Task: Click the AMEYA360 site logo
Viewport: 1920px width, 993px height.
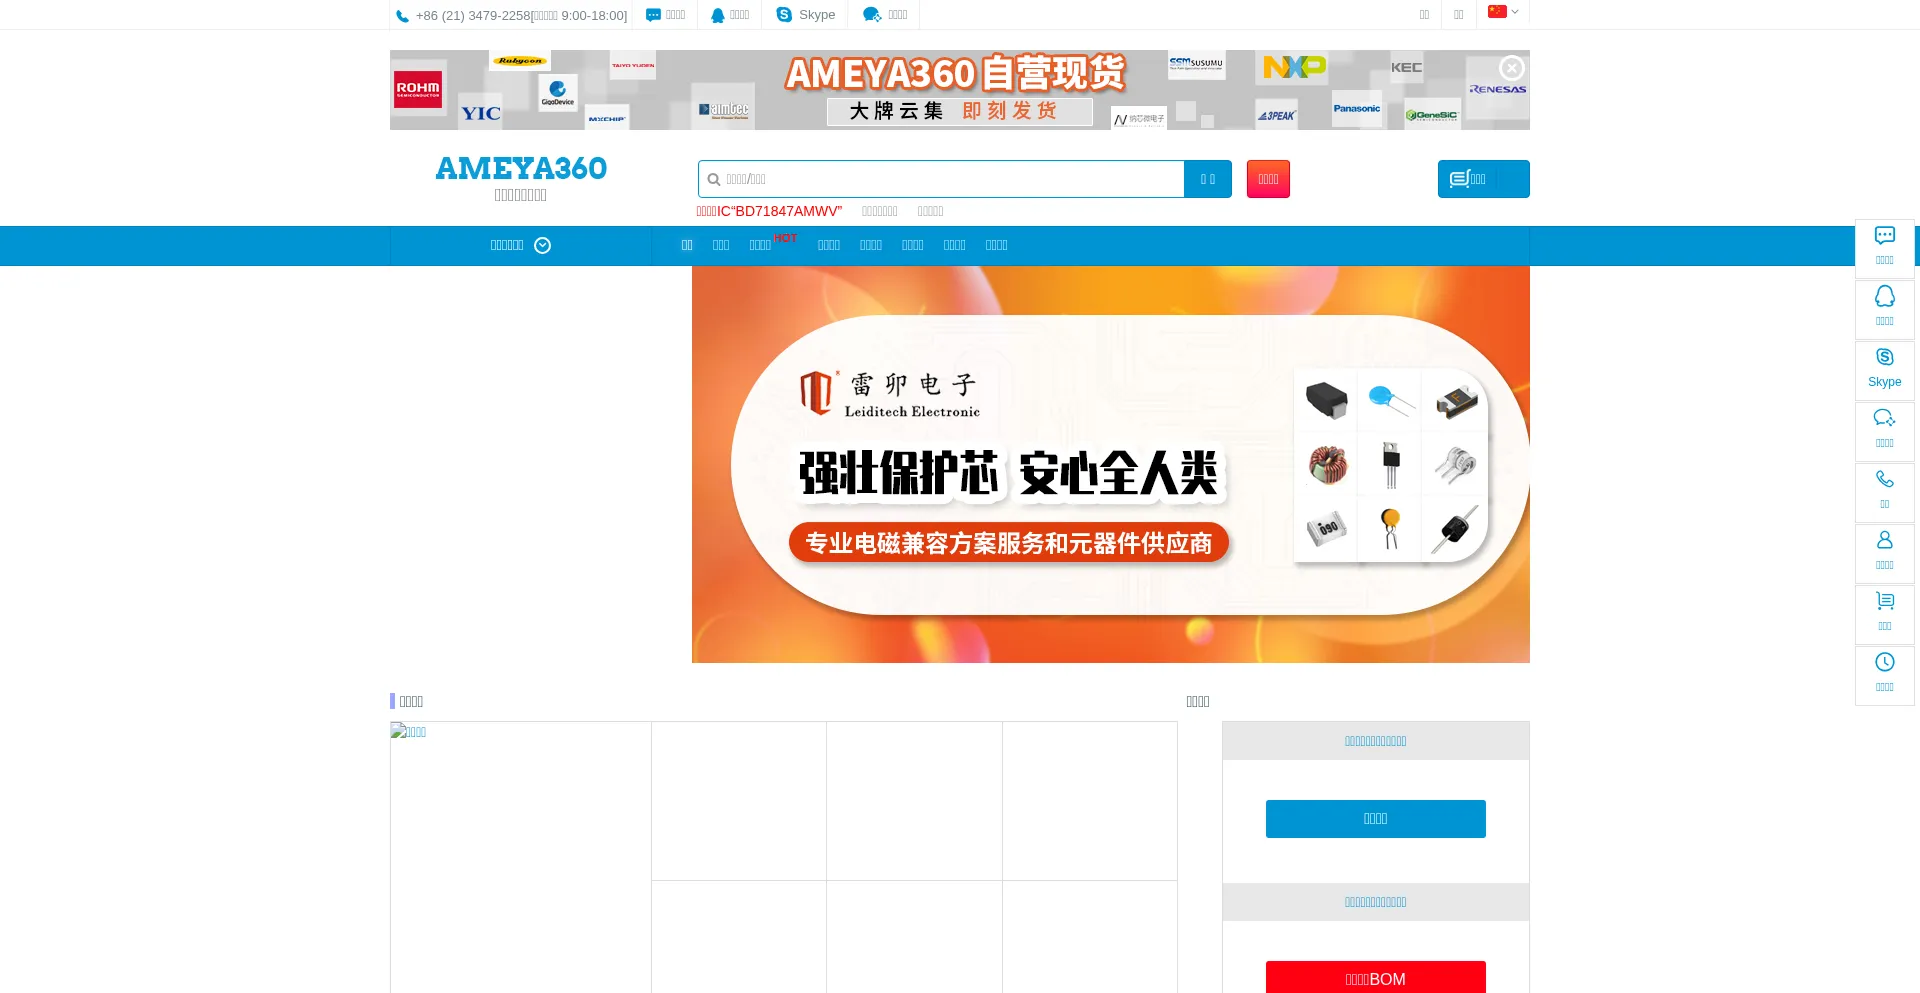Action: tap(521, 168)
